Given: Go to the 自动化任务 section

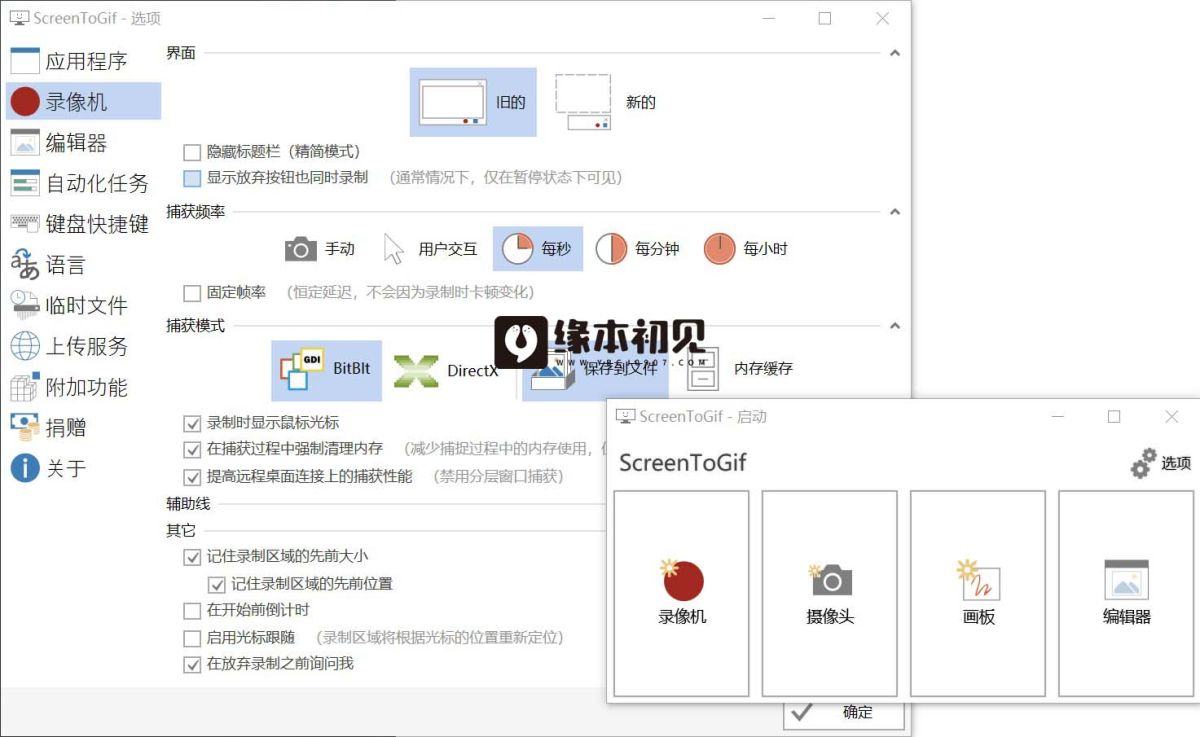Looking at the screenshot, I should pyautogui.click(x=83, y=183).
